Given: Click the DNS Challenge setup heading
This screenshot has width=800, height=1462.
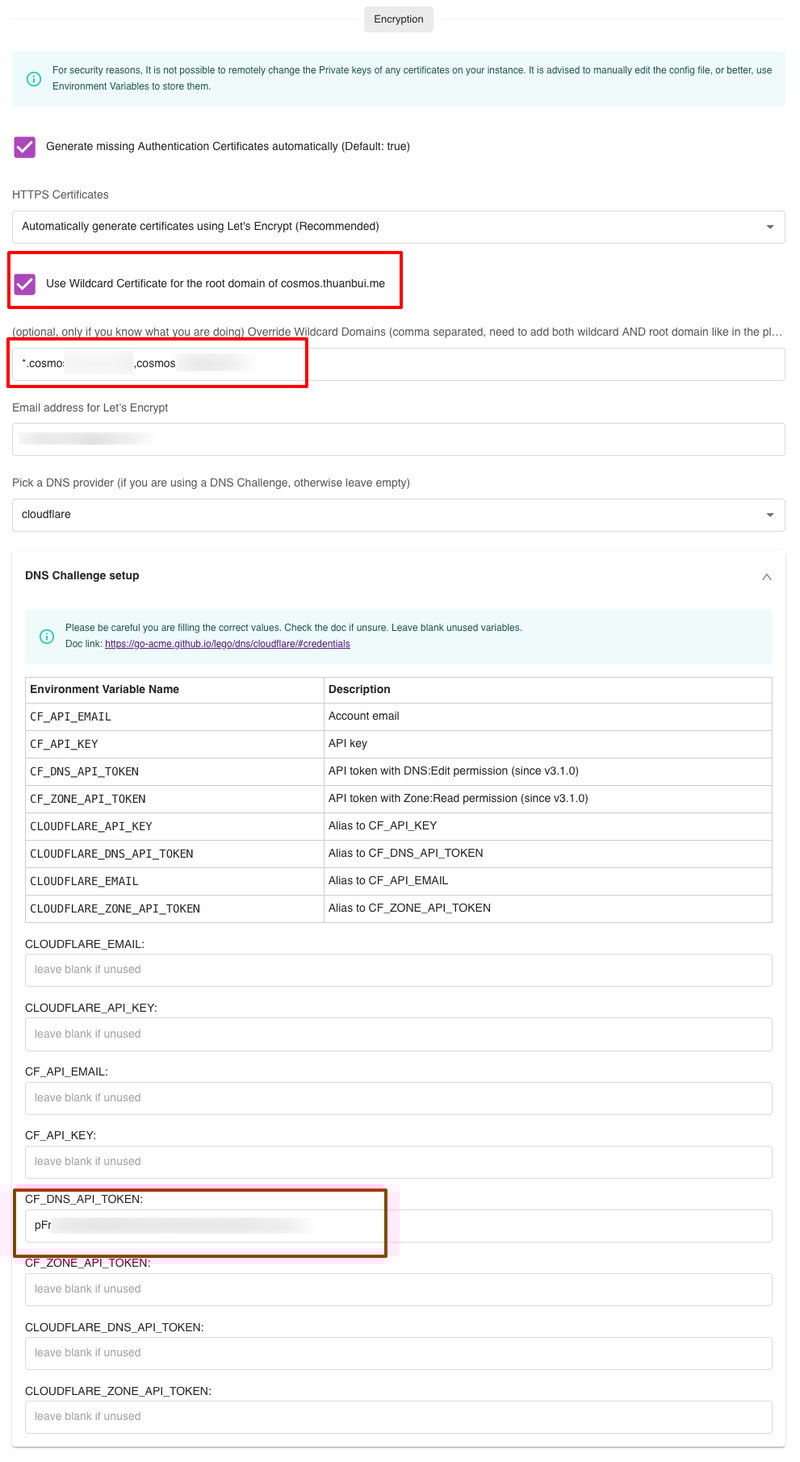Looking at the screenshot, I should [x=82, y=576].
